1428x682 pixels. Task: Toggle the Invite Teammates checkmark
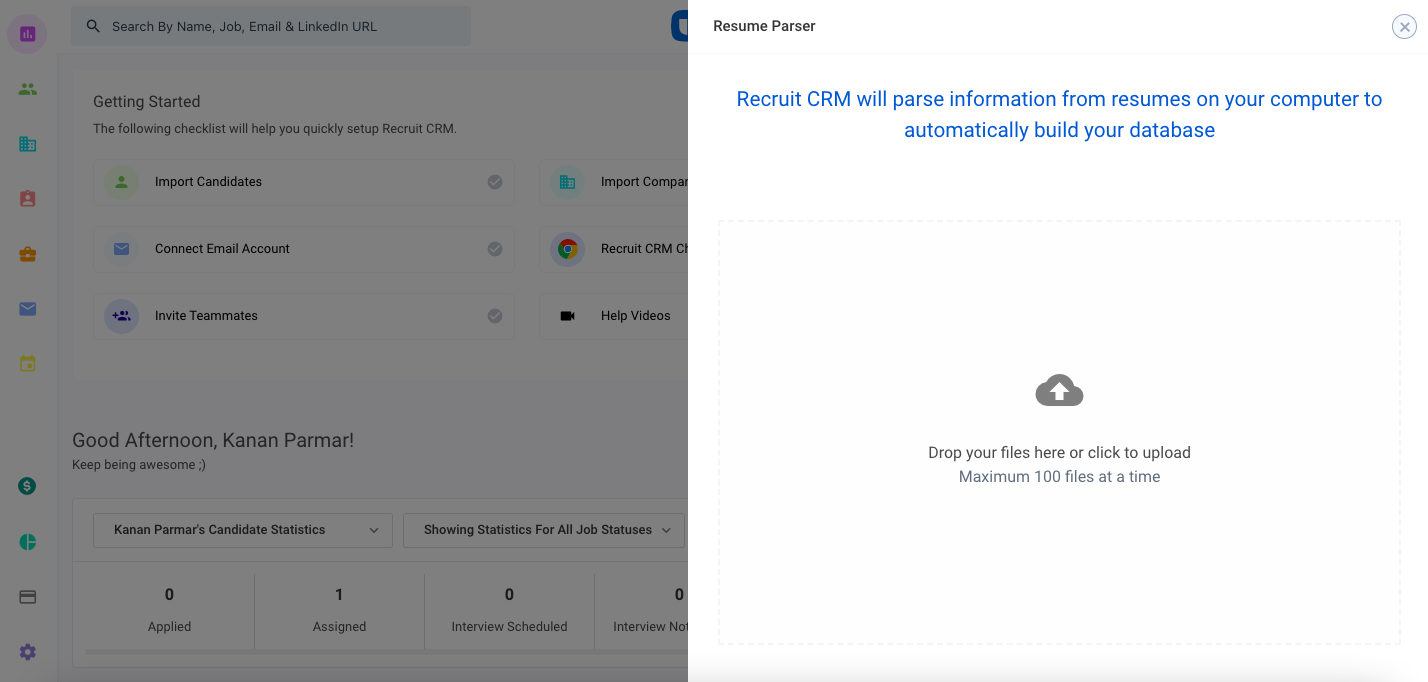click(x=494, y=316)
